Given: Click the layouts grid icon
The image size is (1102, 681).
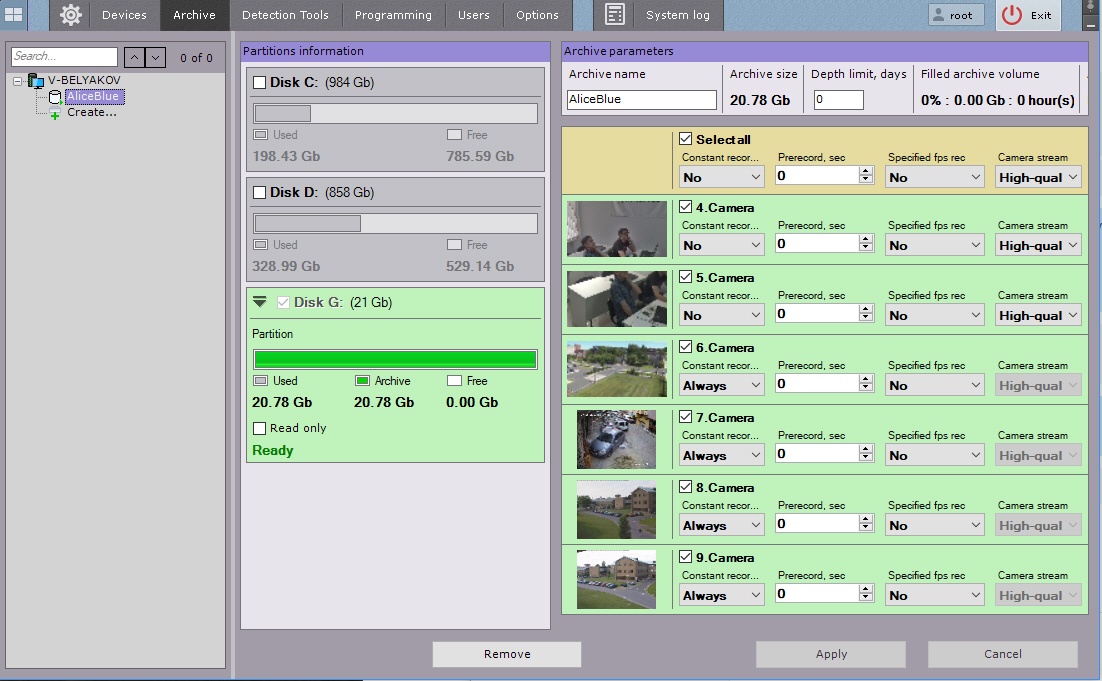Looking at the screenshot, I should (x=14, y=15).
